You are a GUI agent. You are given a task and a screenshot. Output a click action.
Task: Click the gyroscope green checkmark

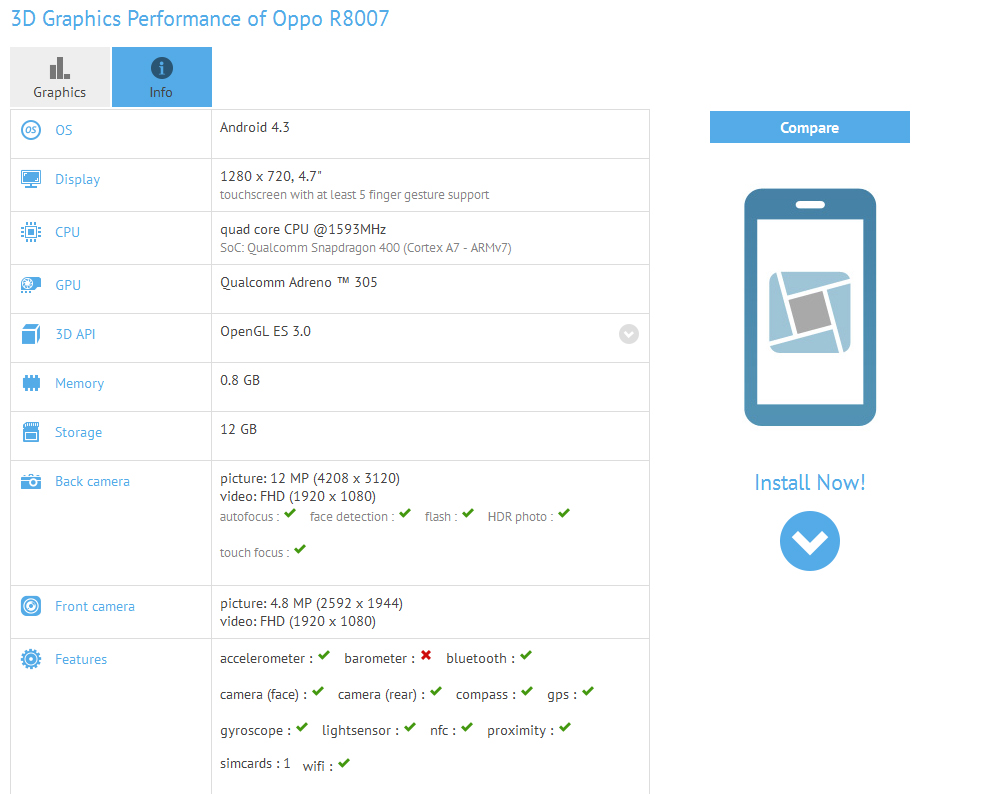click(x=302, y=727)
